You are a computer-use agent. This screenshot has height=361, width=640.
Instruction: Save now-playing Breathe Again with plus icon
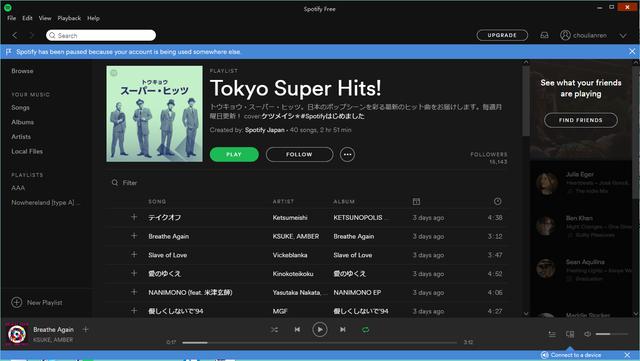(85, 329)
